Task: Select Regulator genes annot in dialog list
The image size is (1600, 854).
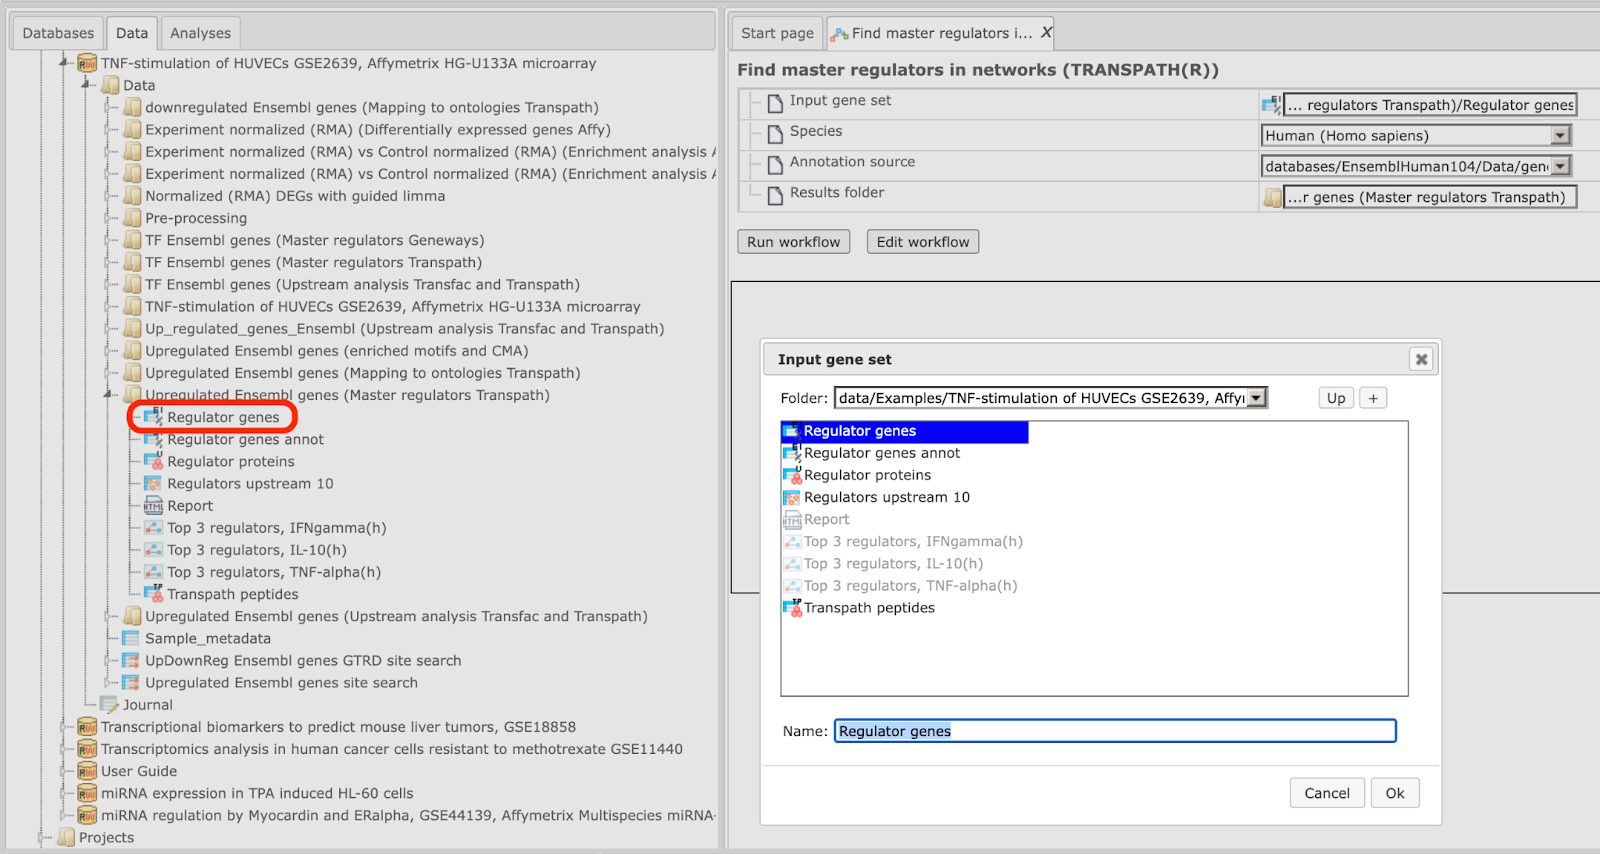Action: [x=882, y=453]
